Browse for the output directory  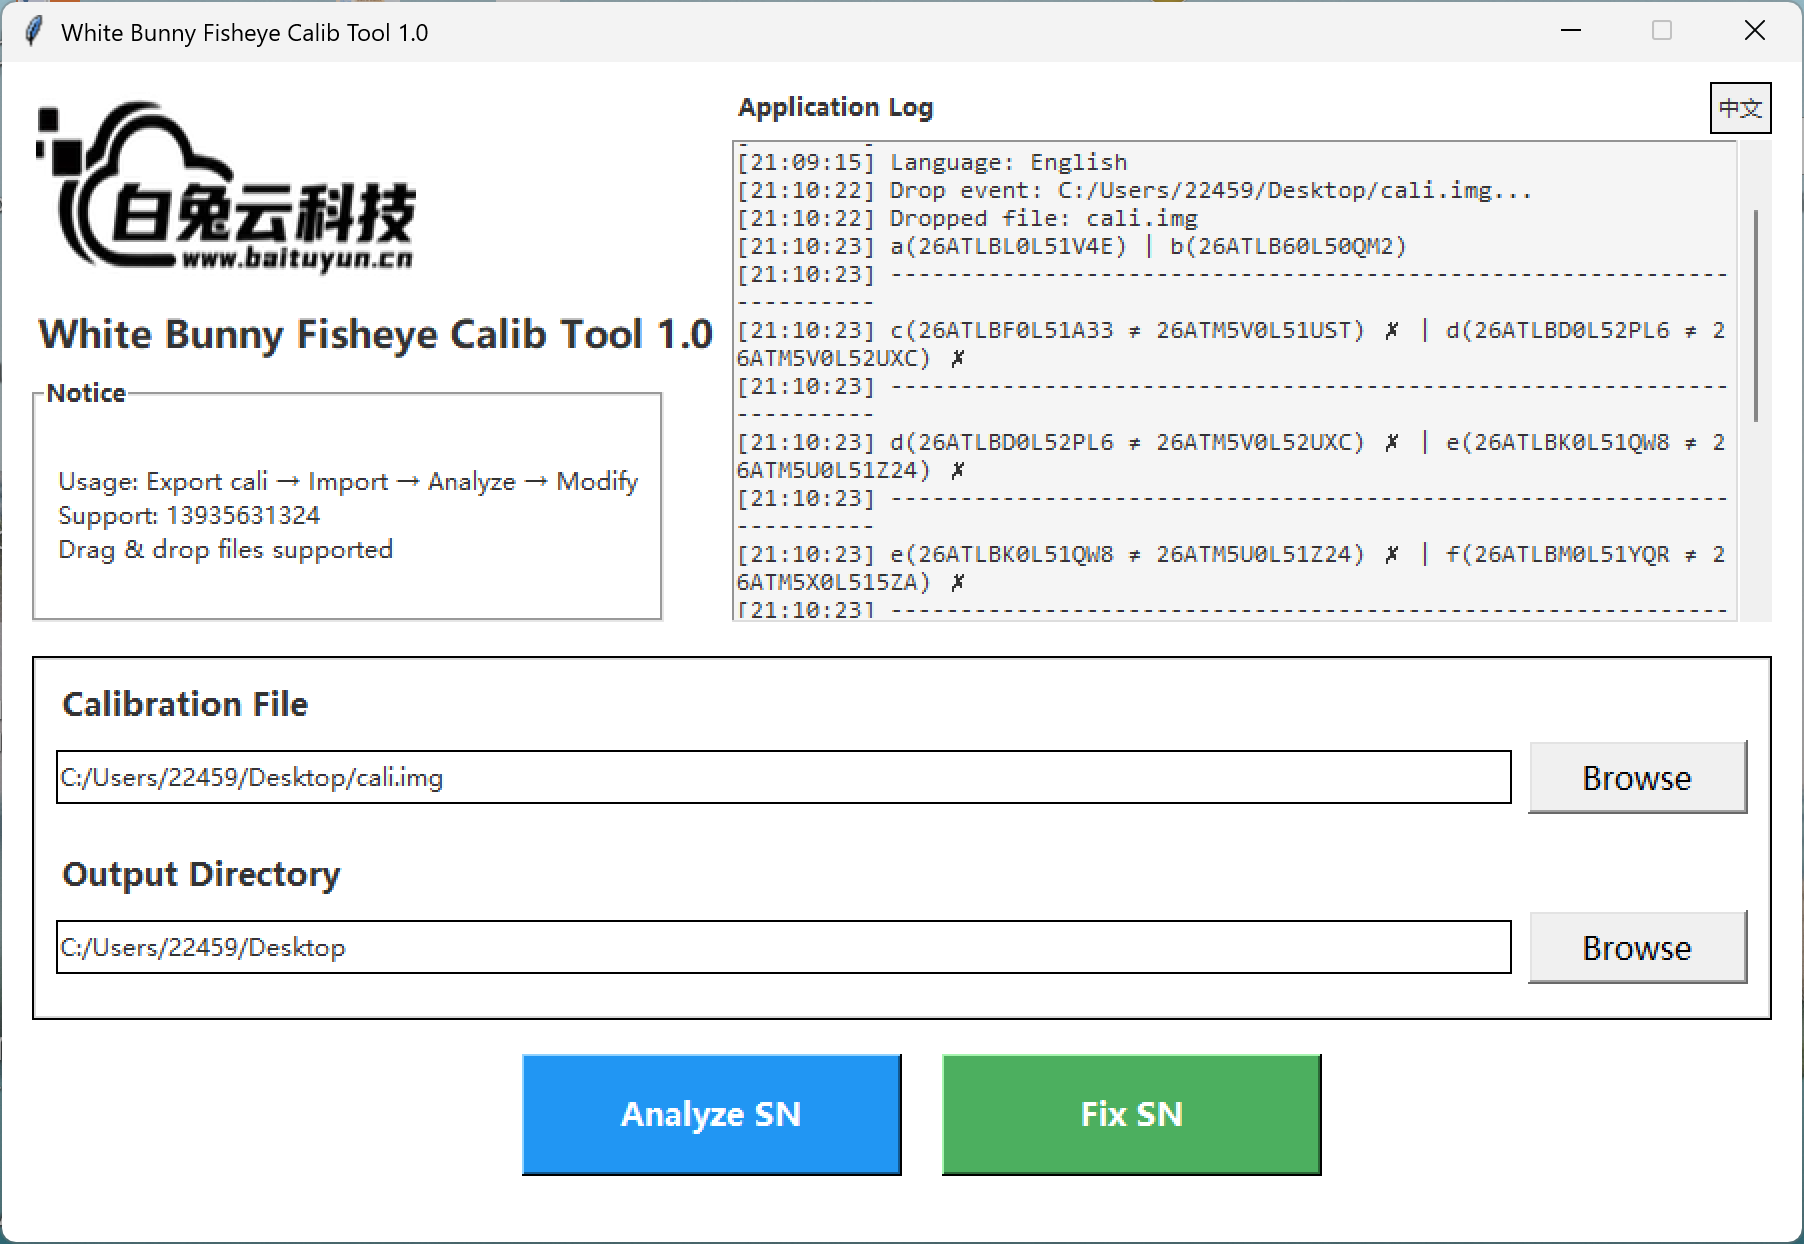pyautogui.click(x=1637, y=947)
